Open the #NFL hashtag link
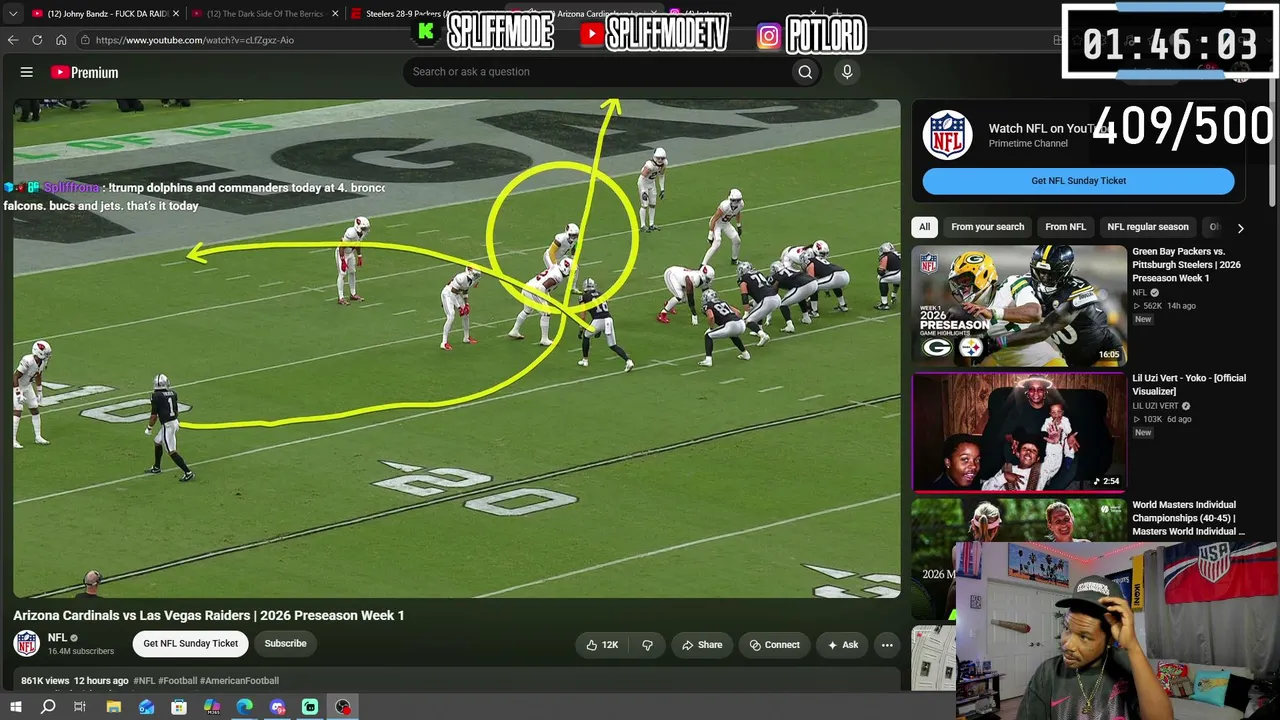The image size is (1280, 720). [x=145, y=681]
